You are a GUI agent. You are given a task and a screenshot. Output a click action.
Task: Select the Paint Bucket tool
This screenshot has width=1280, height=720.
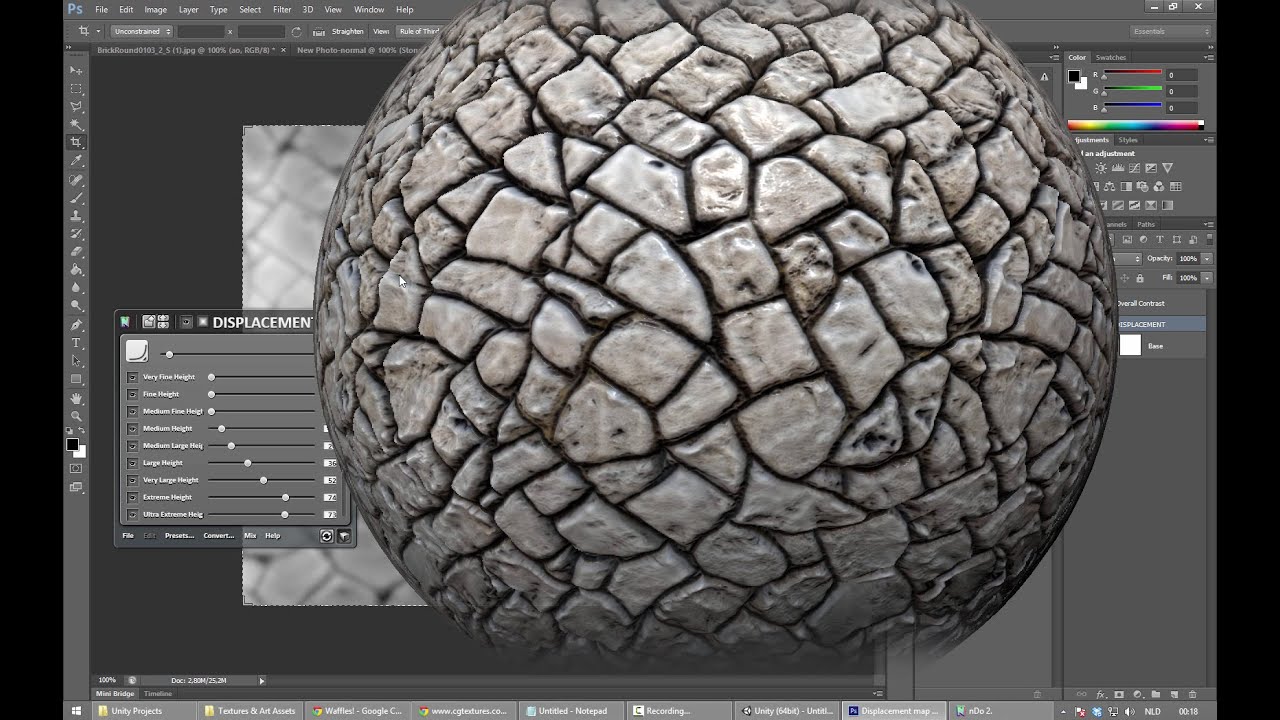[x=76, y=270]
